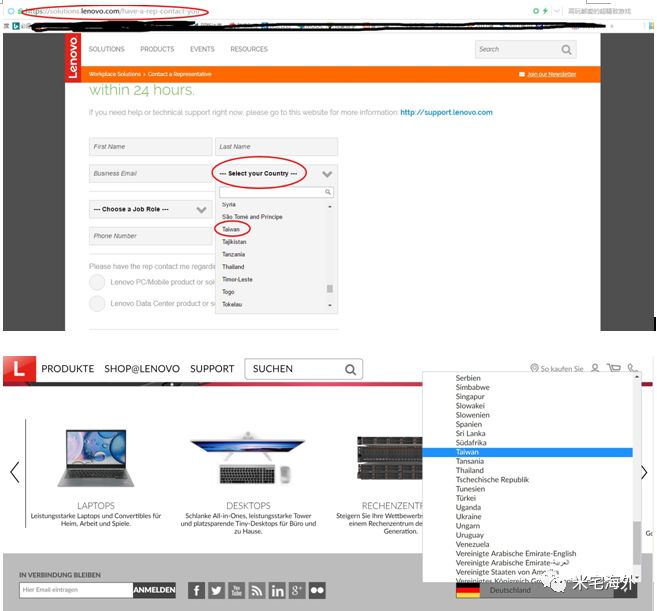
Task: Click the red L logo on the German site
Action: (x=19, y=369)
